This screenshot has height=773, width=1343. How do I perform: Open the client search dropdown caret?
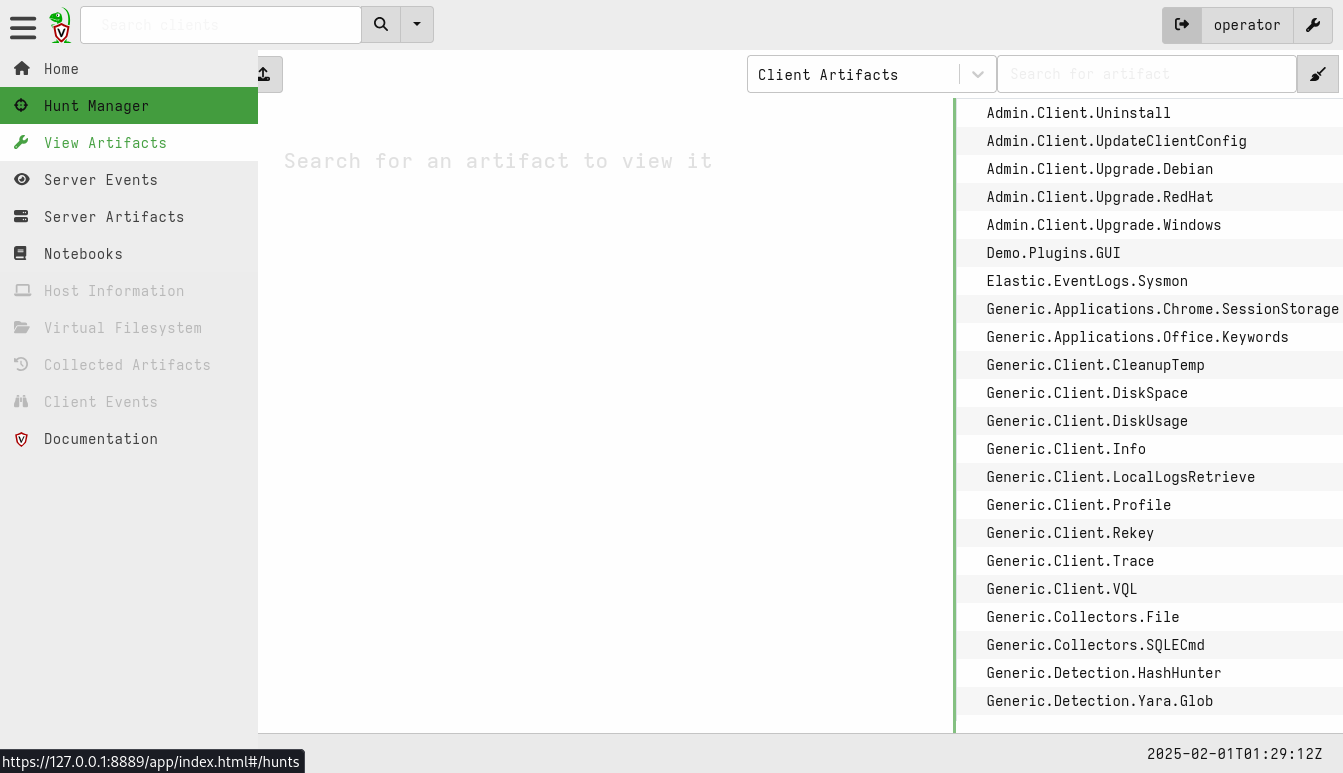417,25
